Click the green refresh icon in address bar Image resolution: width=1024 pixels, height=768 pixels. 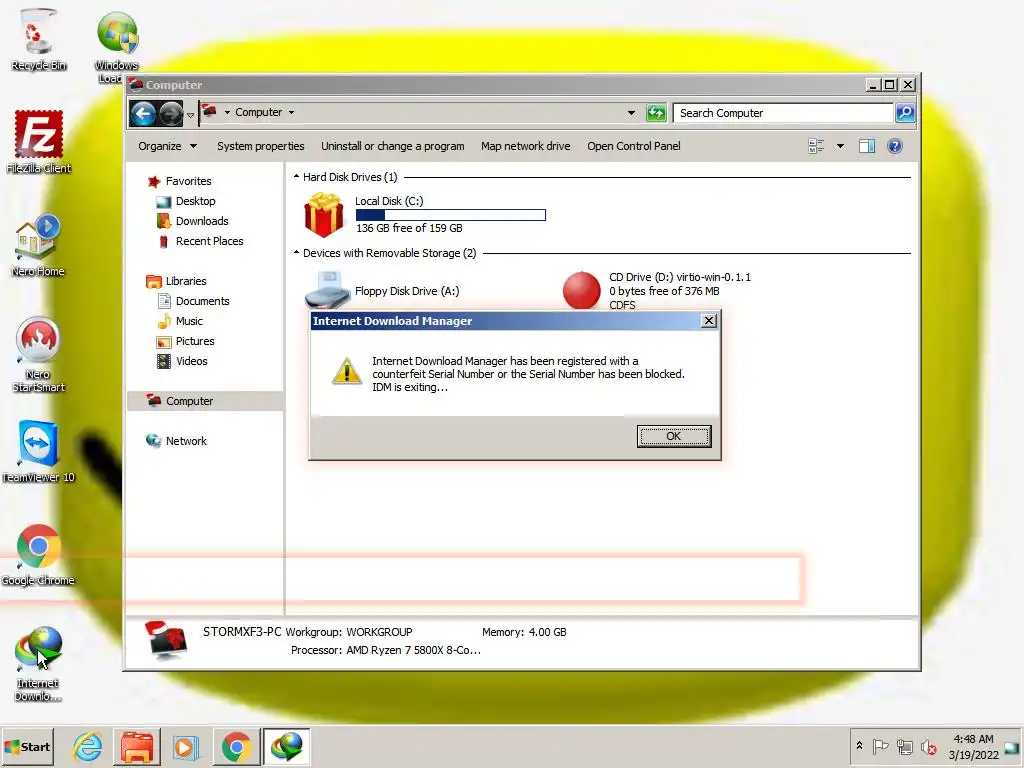tap(656, 113)
